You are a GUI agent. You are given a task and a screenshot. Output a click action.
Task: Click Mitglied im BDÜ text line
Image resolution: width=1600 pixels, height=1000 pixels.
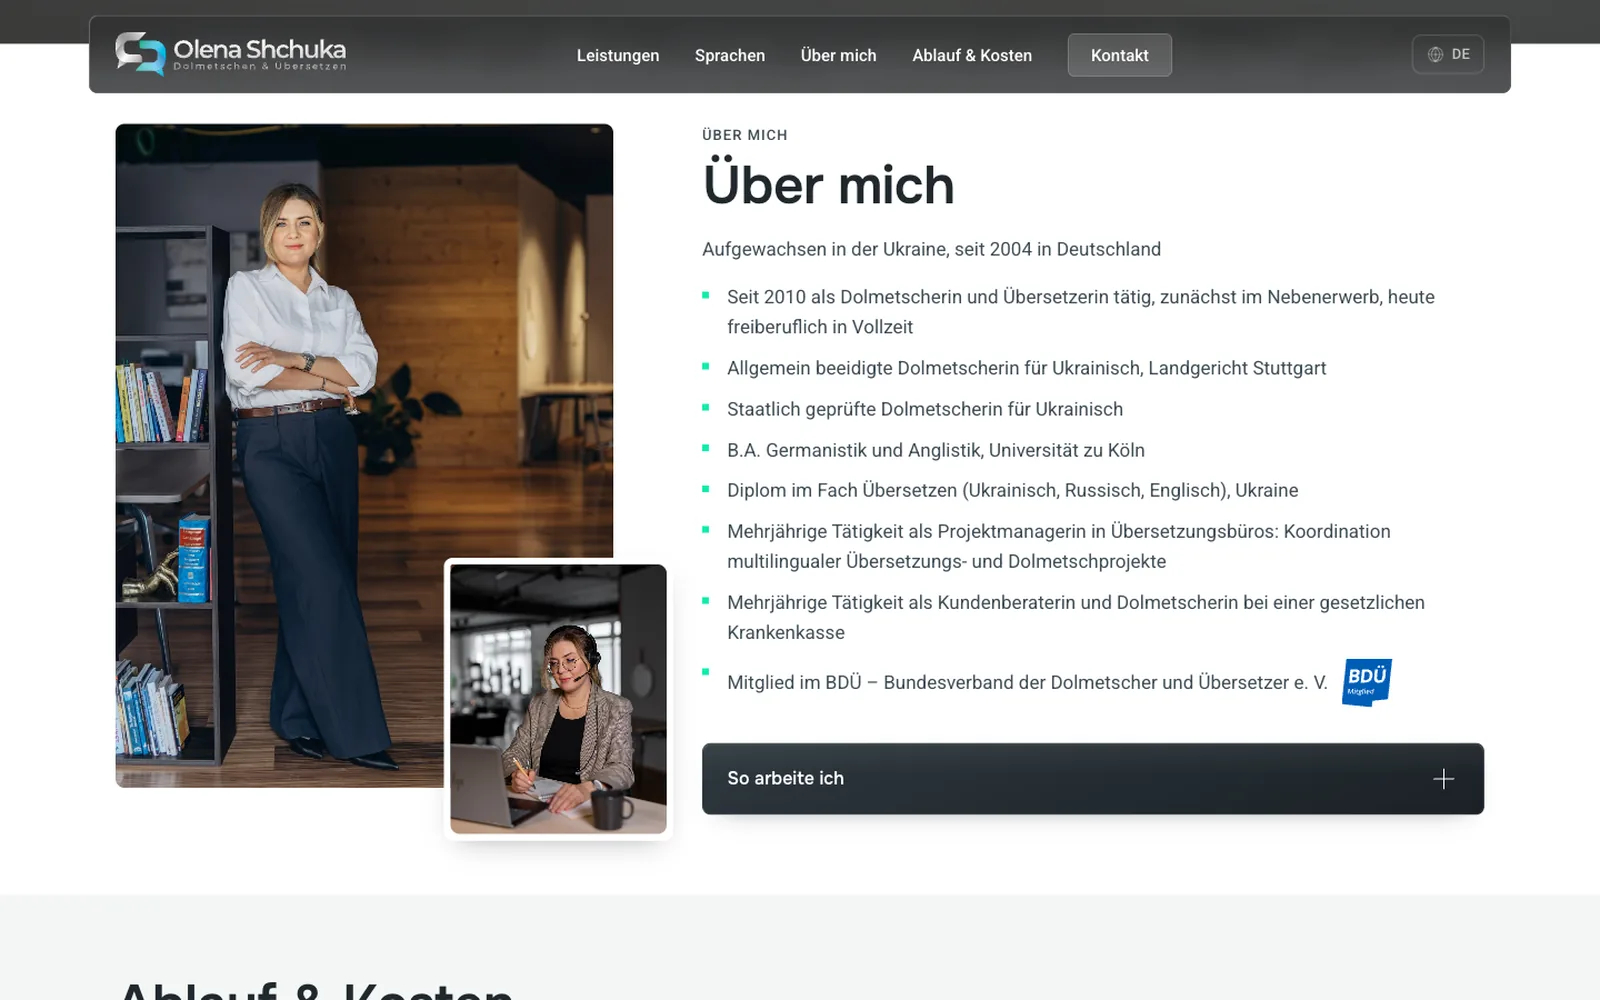click(1027, 682)
